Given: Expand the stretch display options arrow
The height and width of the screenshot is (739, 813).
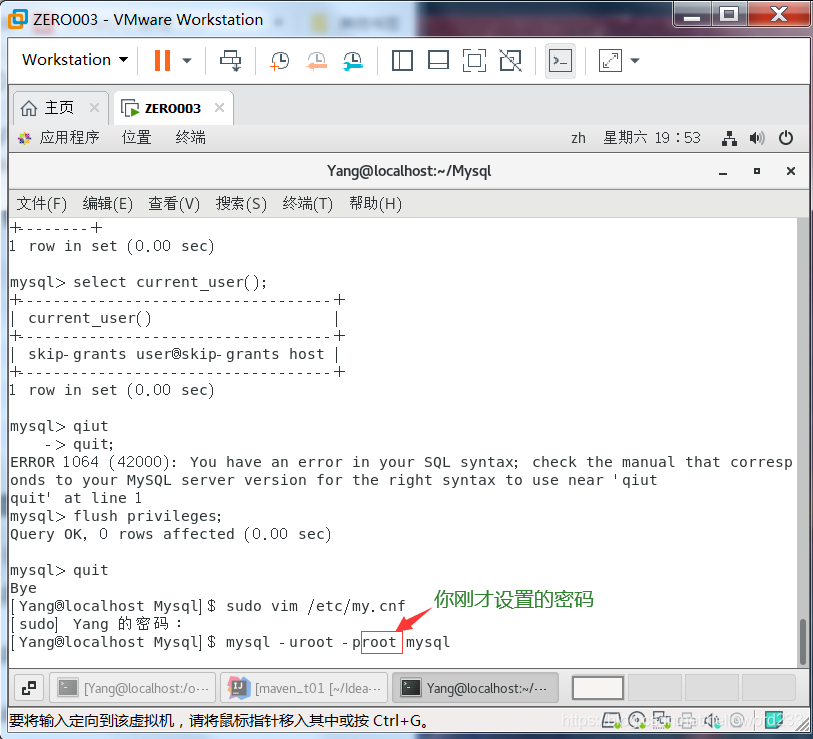Looking at the screenshot, I should [635, 61].
